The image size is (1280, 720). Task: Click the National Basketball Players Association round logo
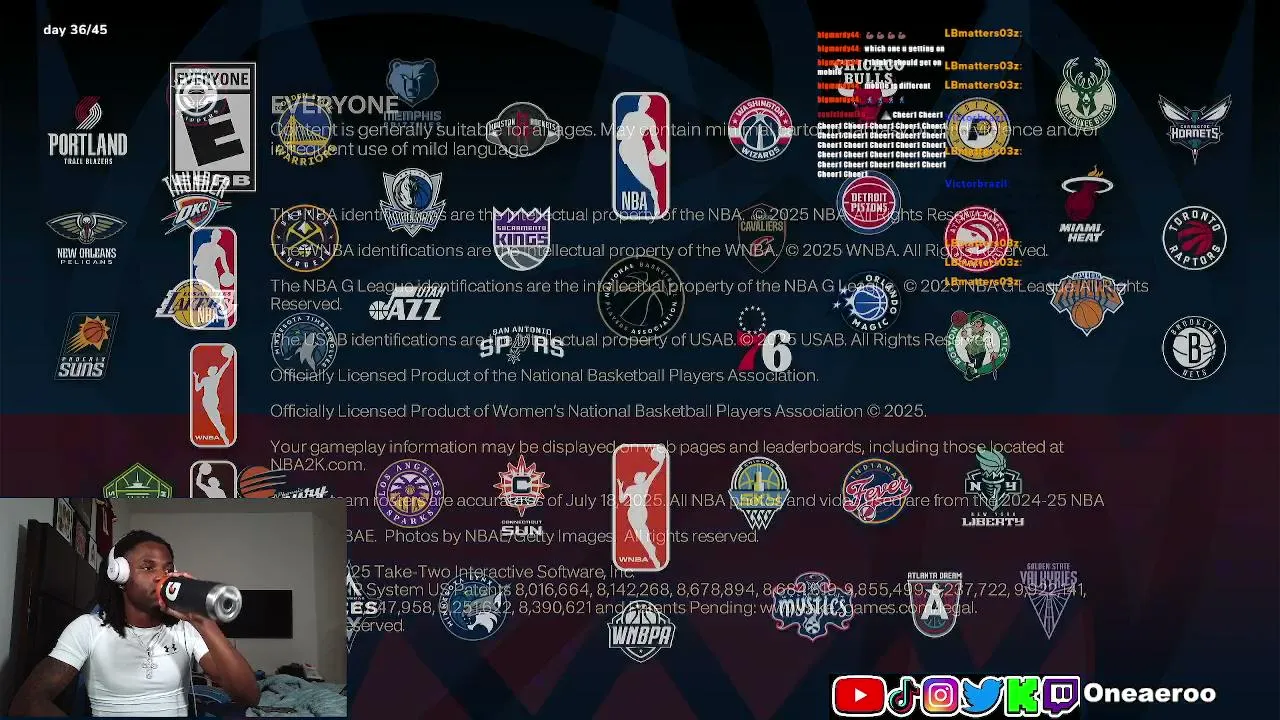(641, 298)
